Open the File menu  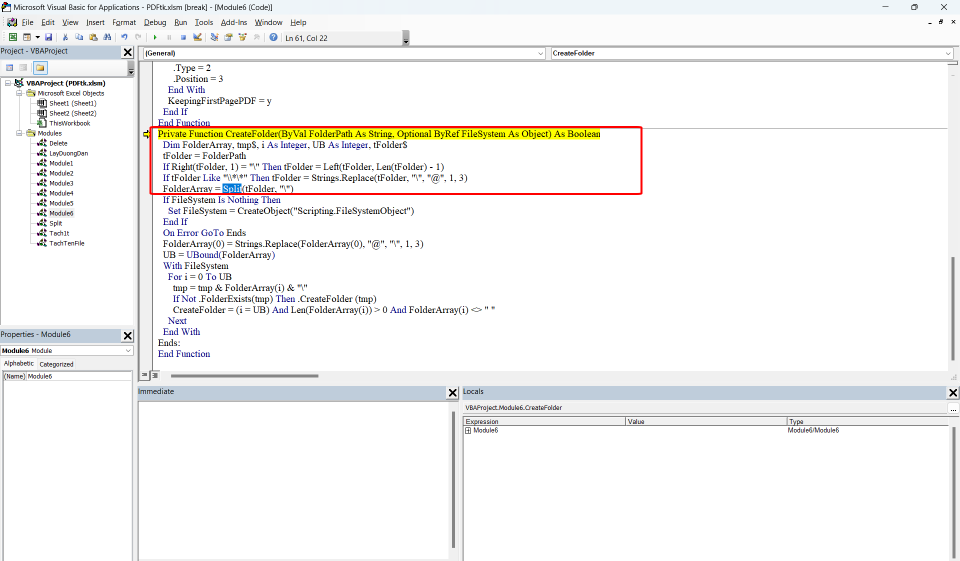pos(28,22)
